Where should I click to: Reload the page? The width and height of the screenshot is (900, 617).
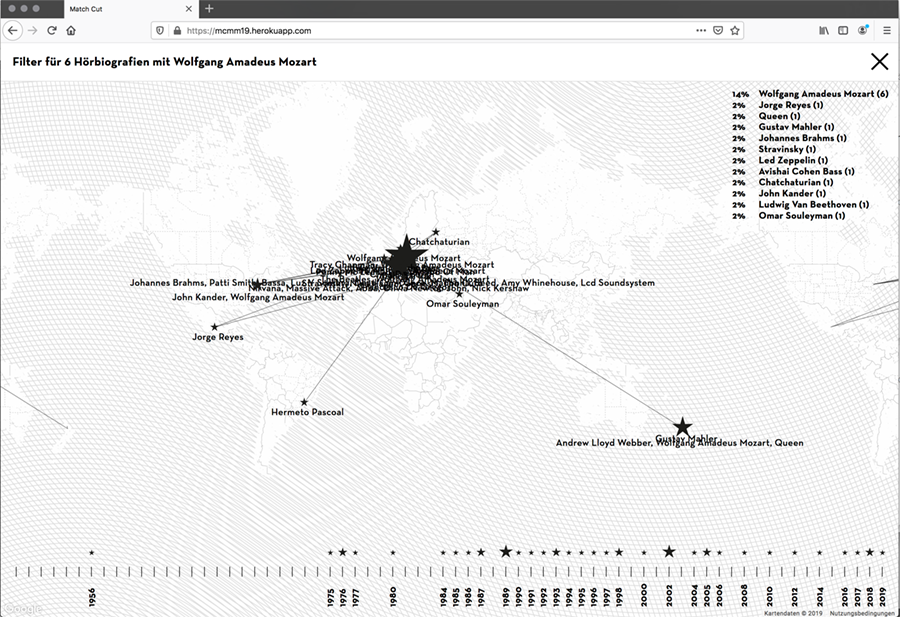click(x=52, y=30)
